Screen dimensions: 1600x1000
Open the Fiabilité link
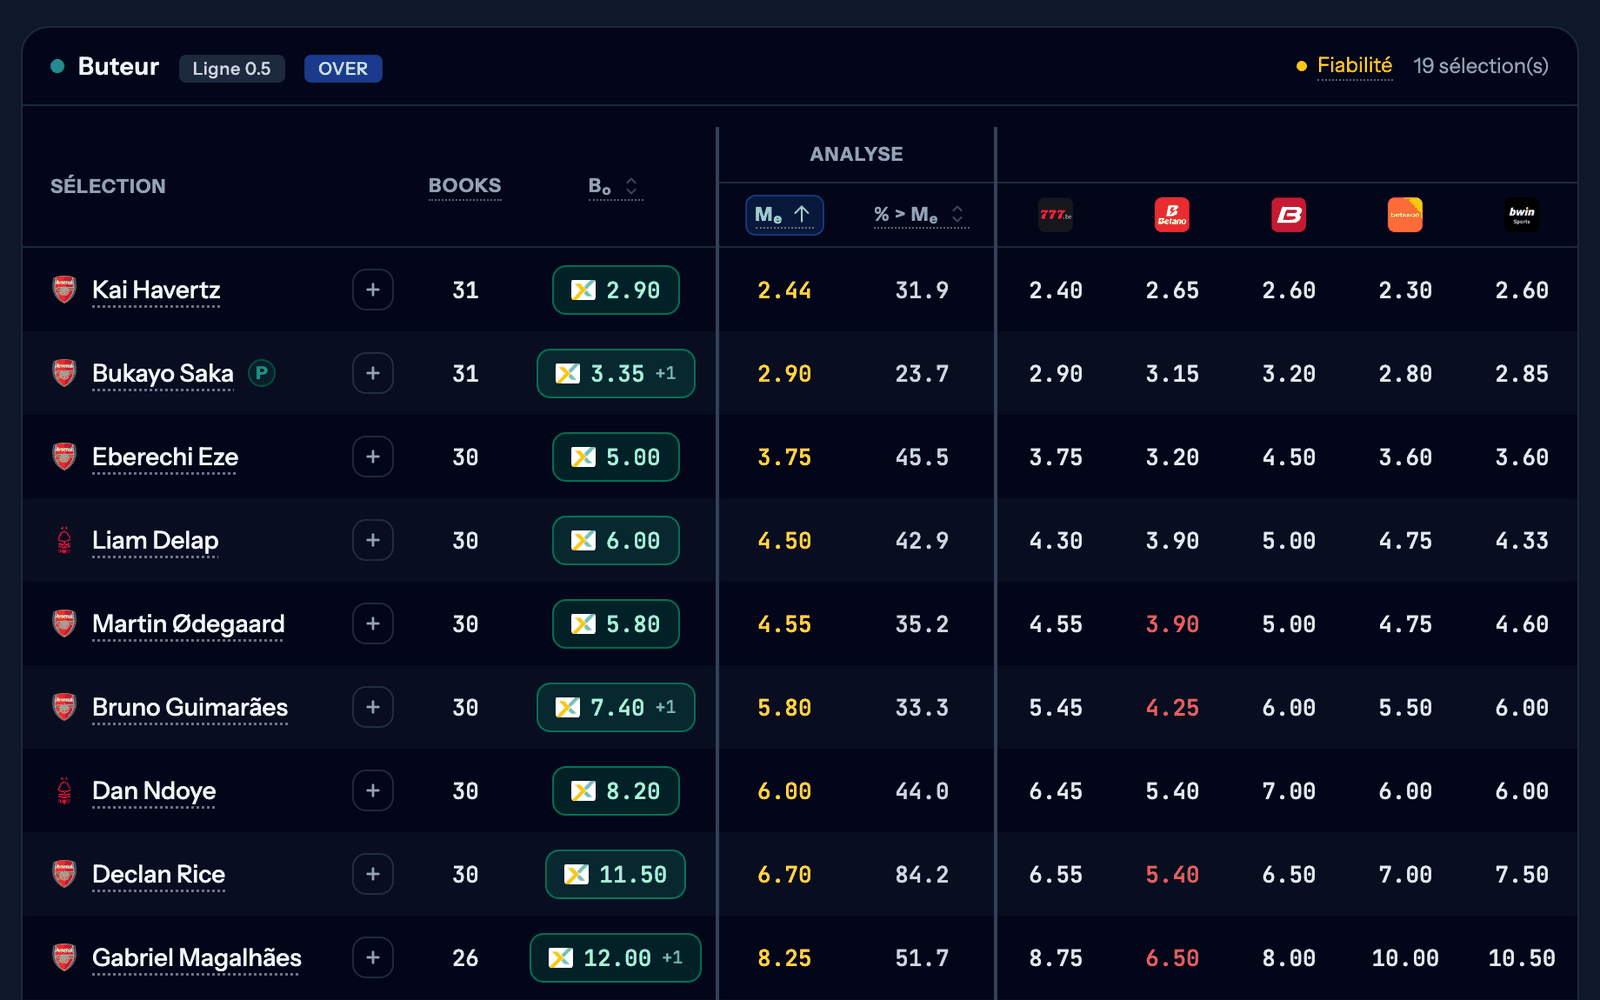(1354, 66)
